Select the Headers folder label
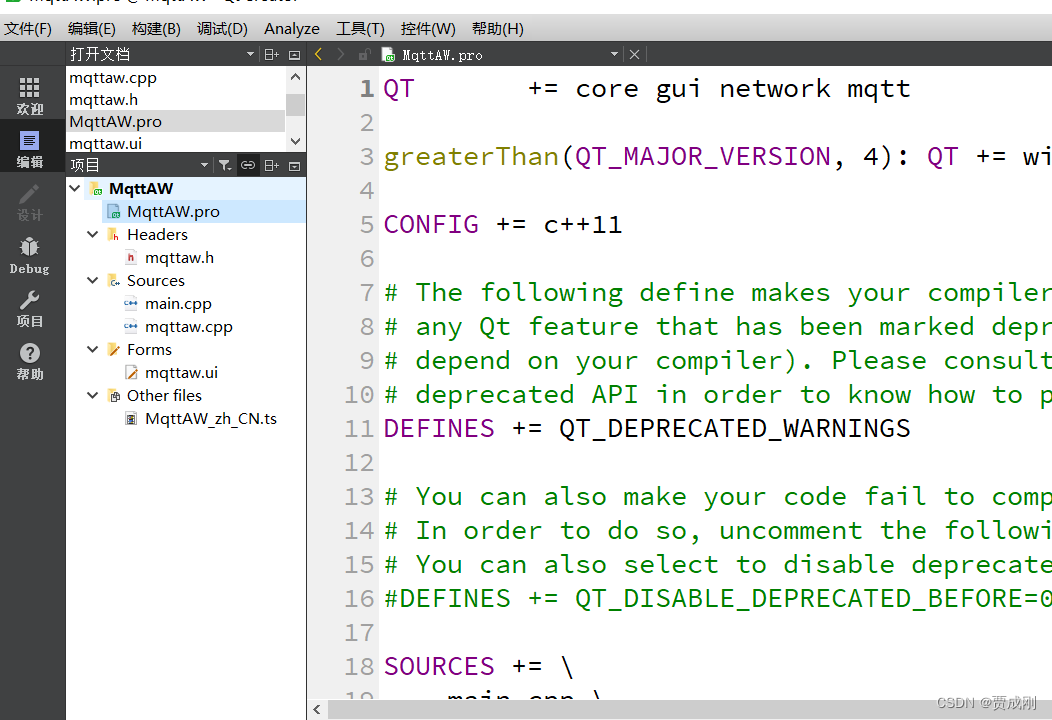 157,235
